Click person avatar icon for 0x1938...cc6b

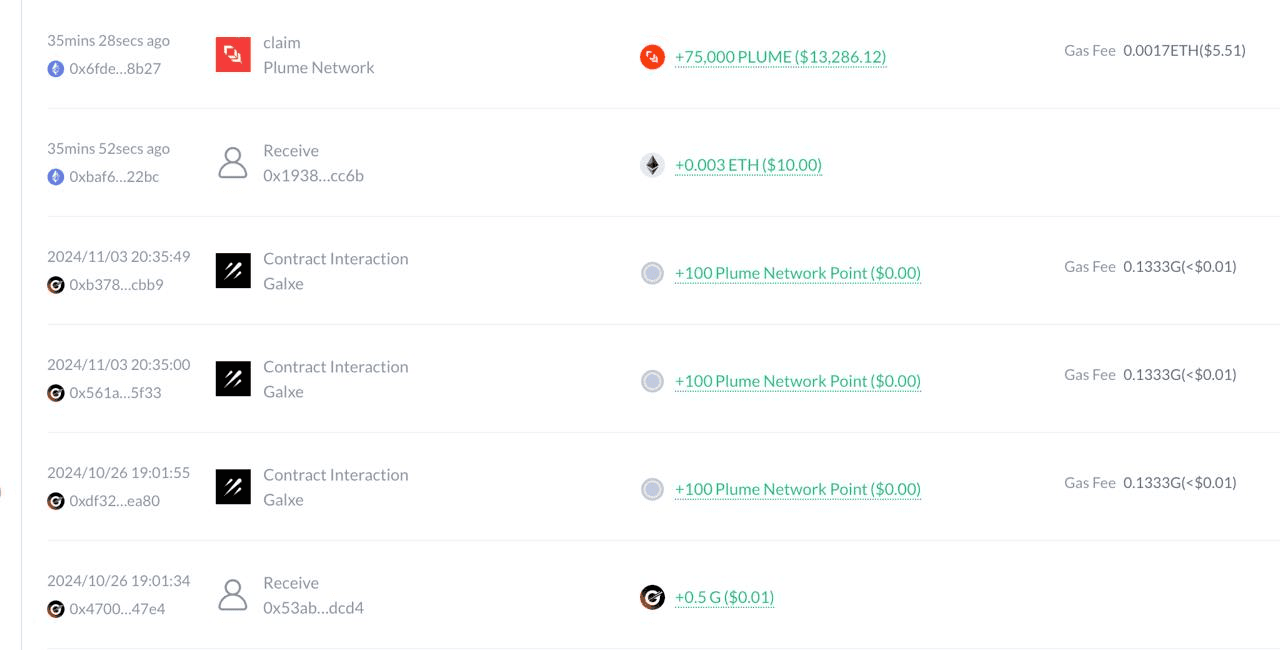(233, 162)
